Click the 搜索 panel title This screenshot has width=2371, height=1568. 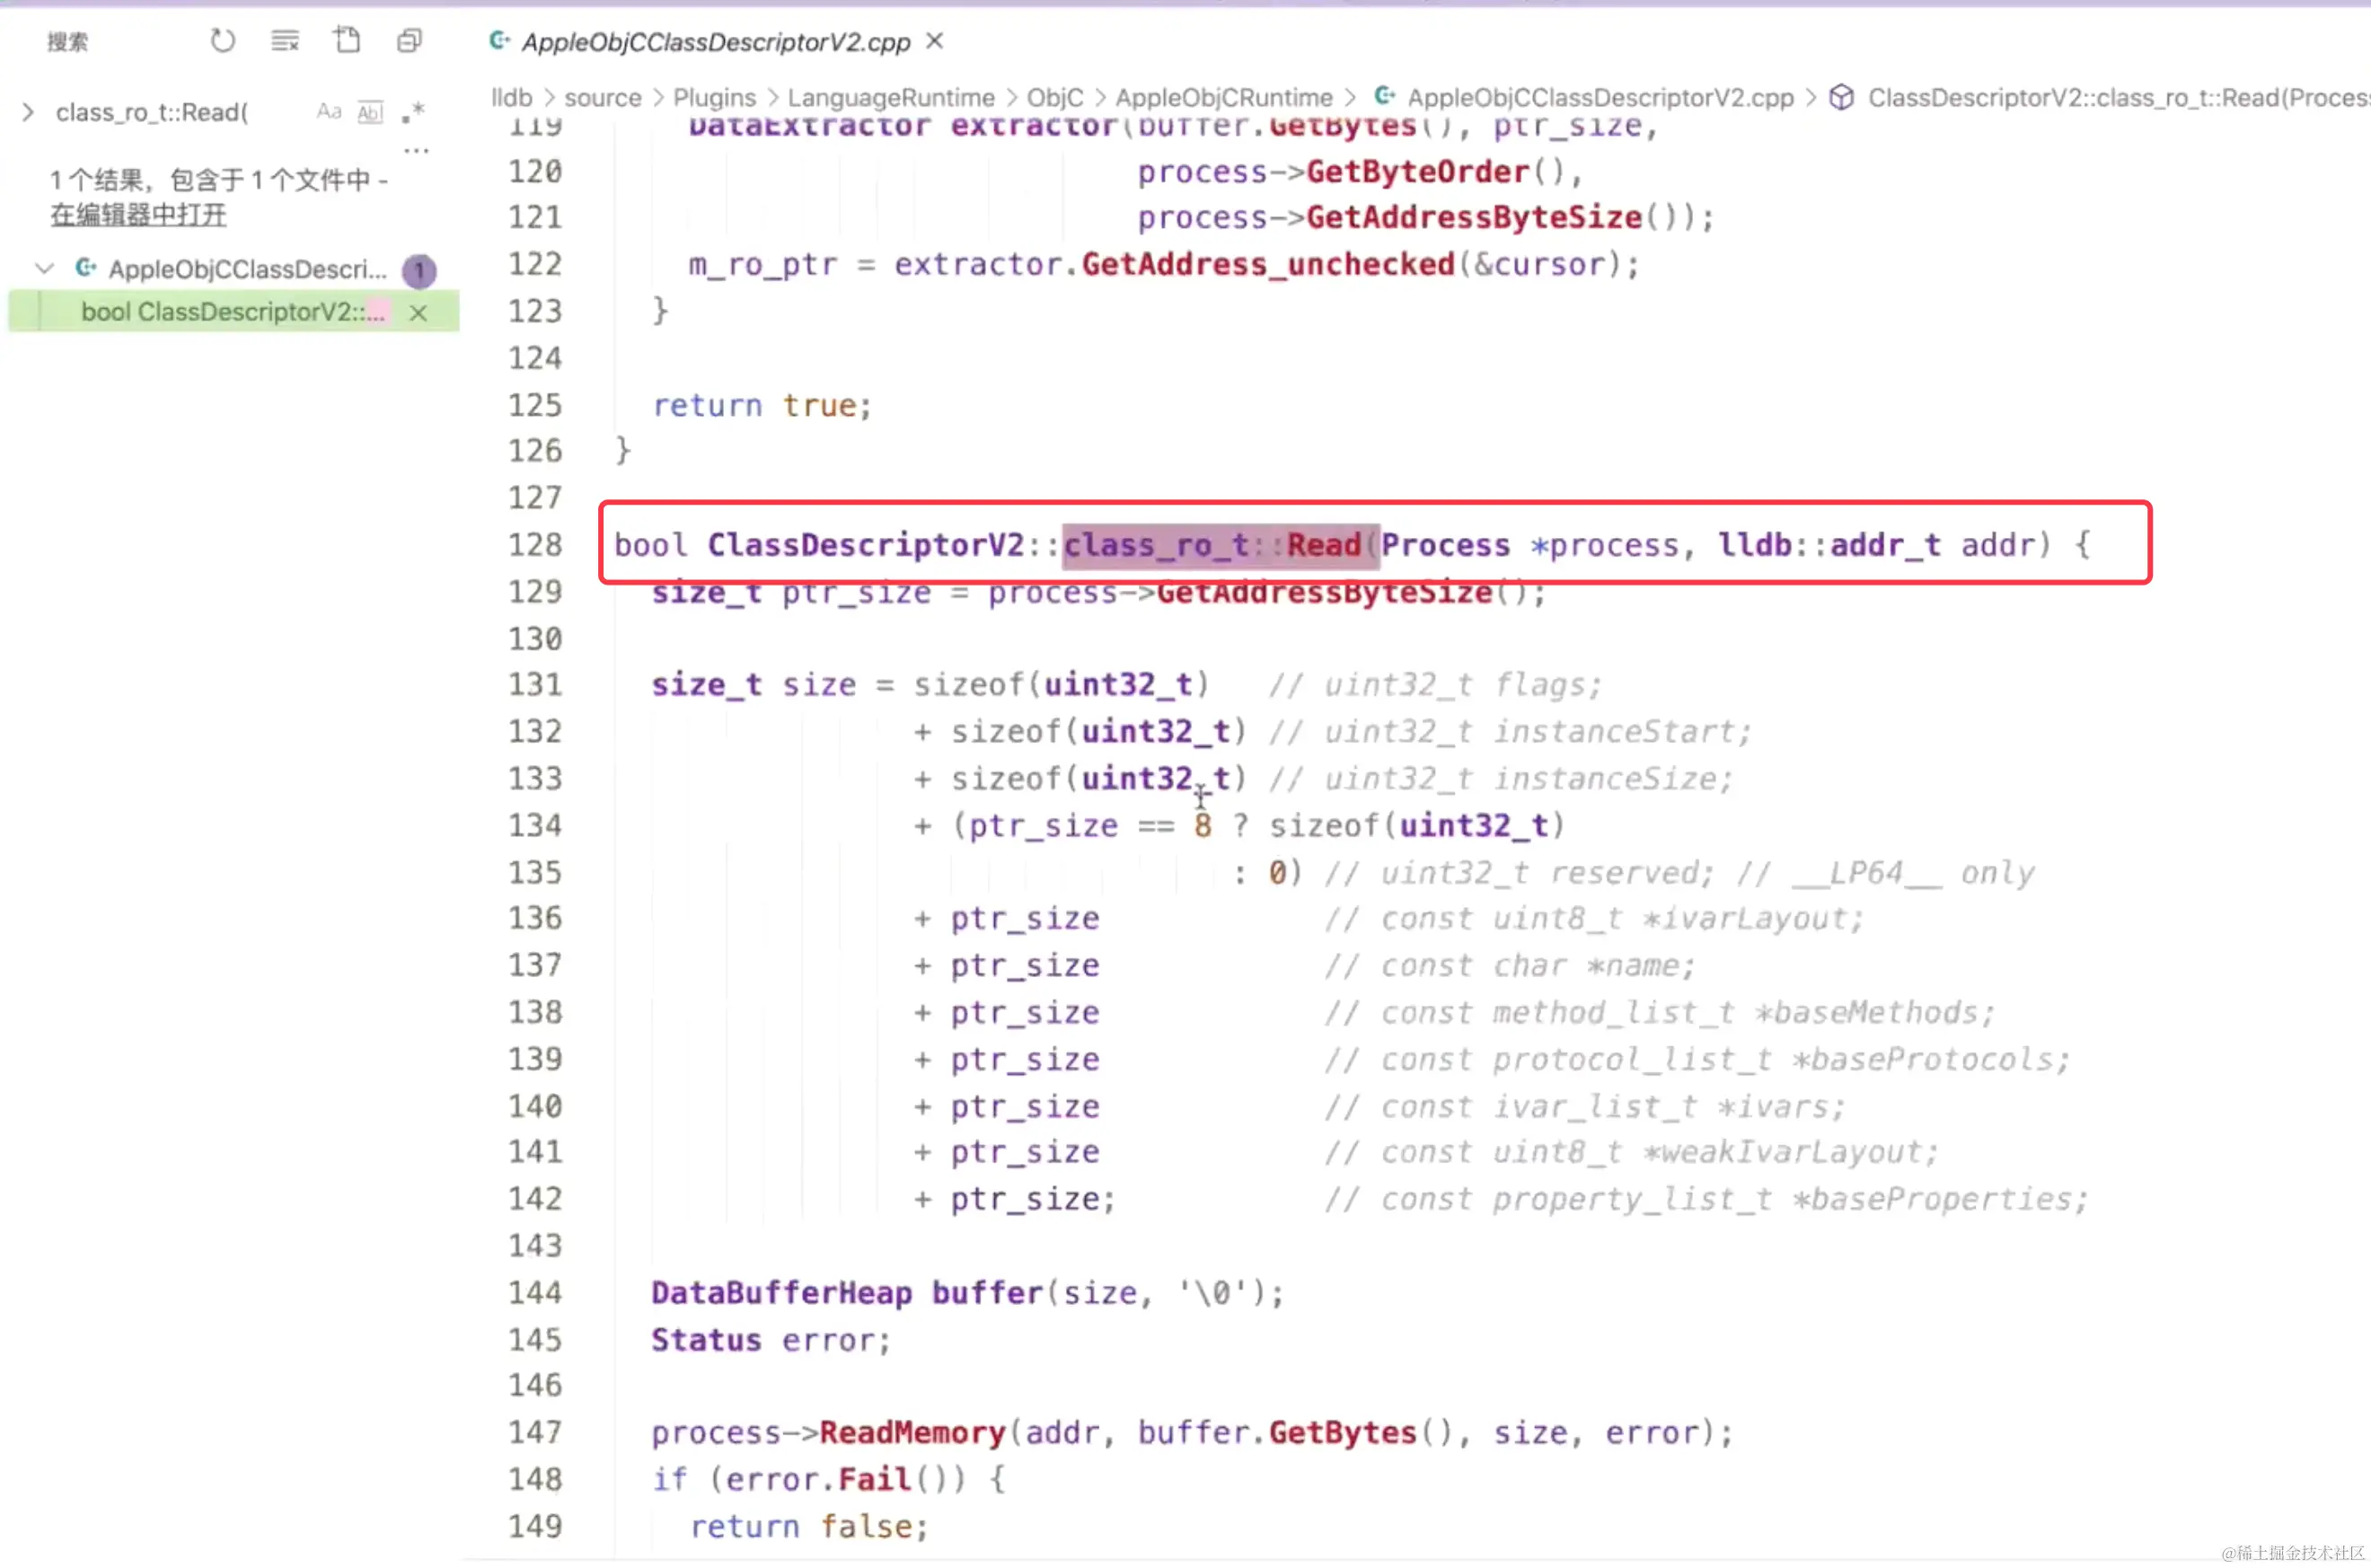click(x=68, y=42)
